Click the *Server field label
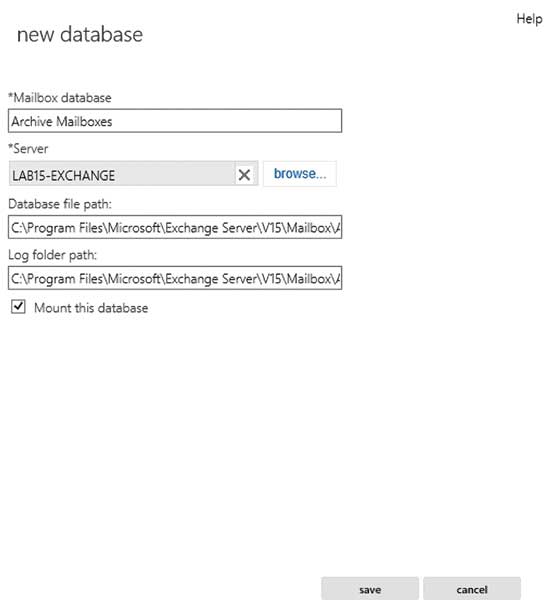The height and width of the screenshot is (606, 550). pos(28,149)
